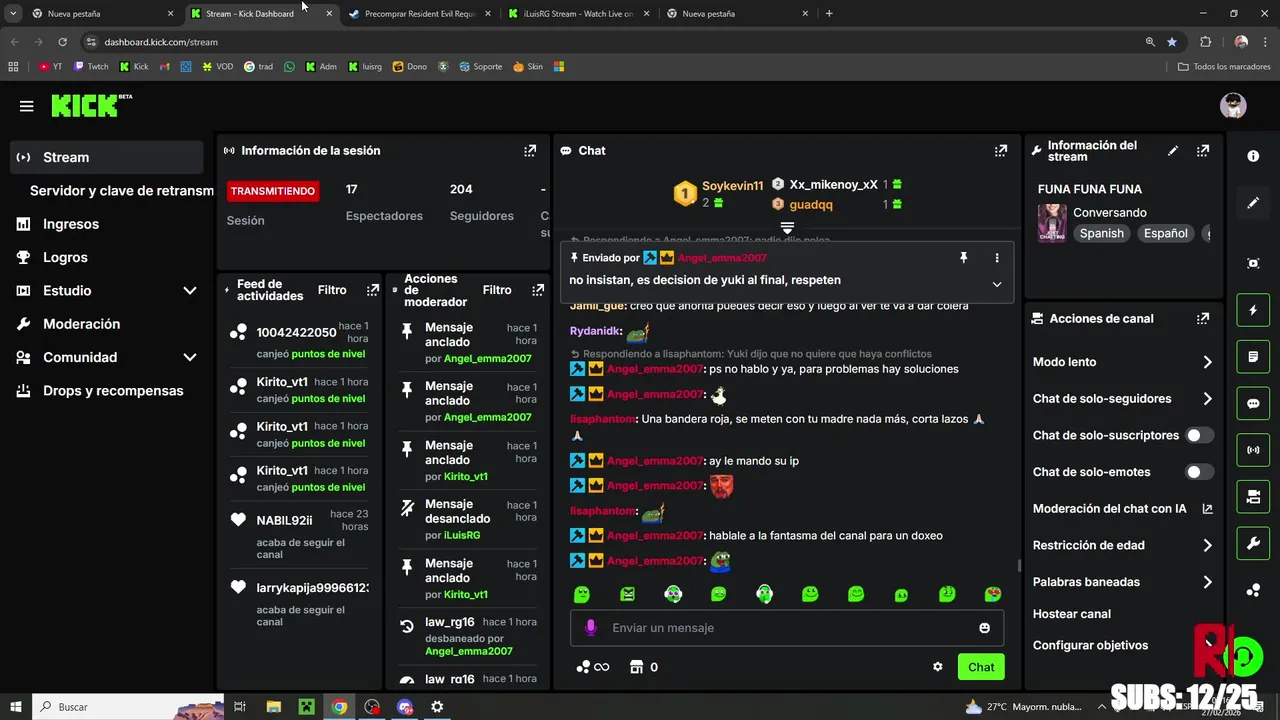This screenshot has width=1280, height=720.
Task: Click Hostear canal action
Action: coord(1072,614)
